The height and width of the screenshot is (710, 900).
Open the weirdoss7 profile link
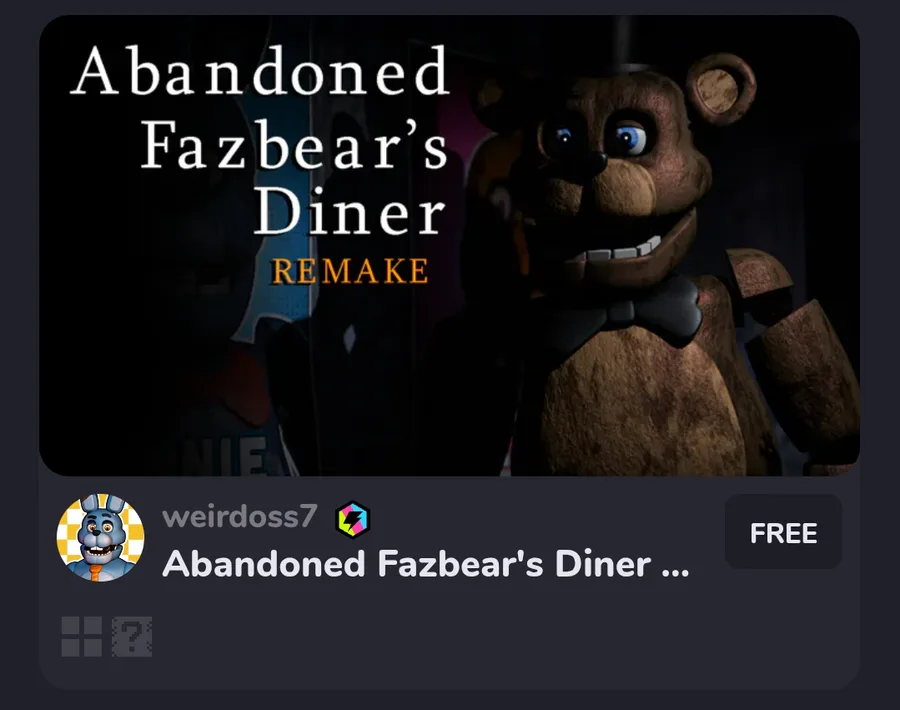[x=240, y=516]
